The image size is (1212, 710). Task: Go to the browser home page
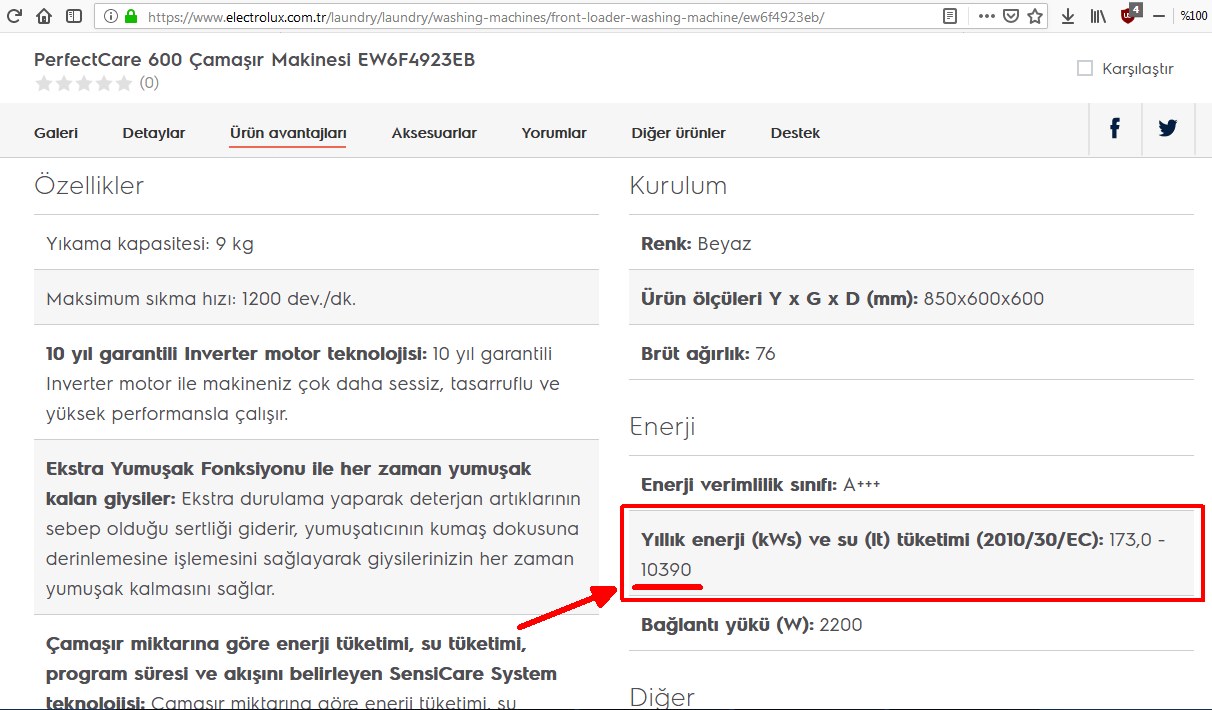coord(44,16)
